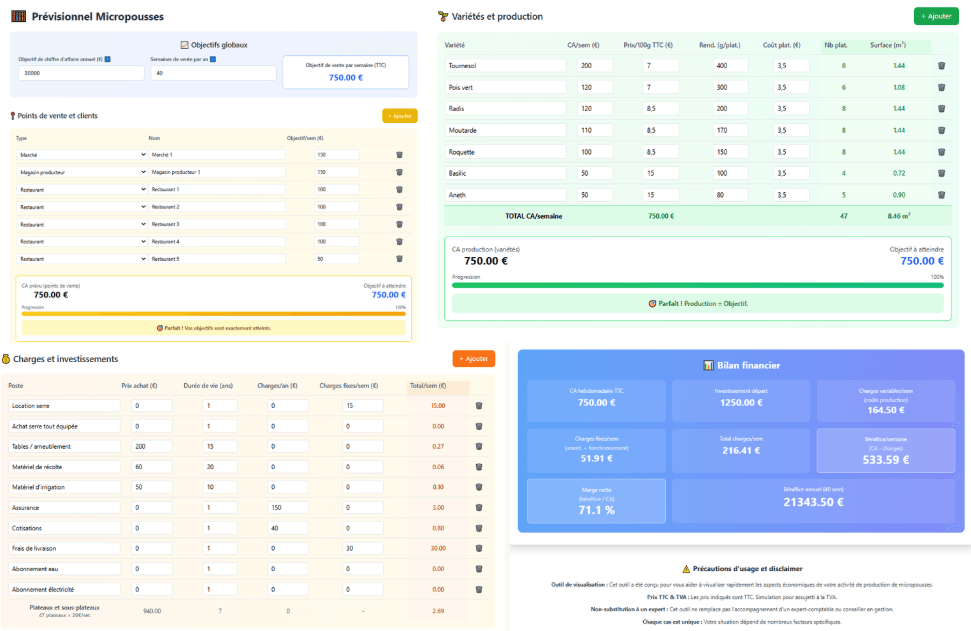Viewport: 971px width, 631px height.
Task: Remove the Radis variety with its trash icon
Action: [941, 108]
